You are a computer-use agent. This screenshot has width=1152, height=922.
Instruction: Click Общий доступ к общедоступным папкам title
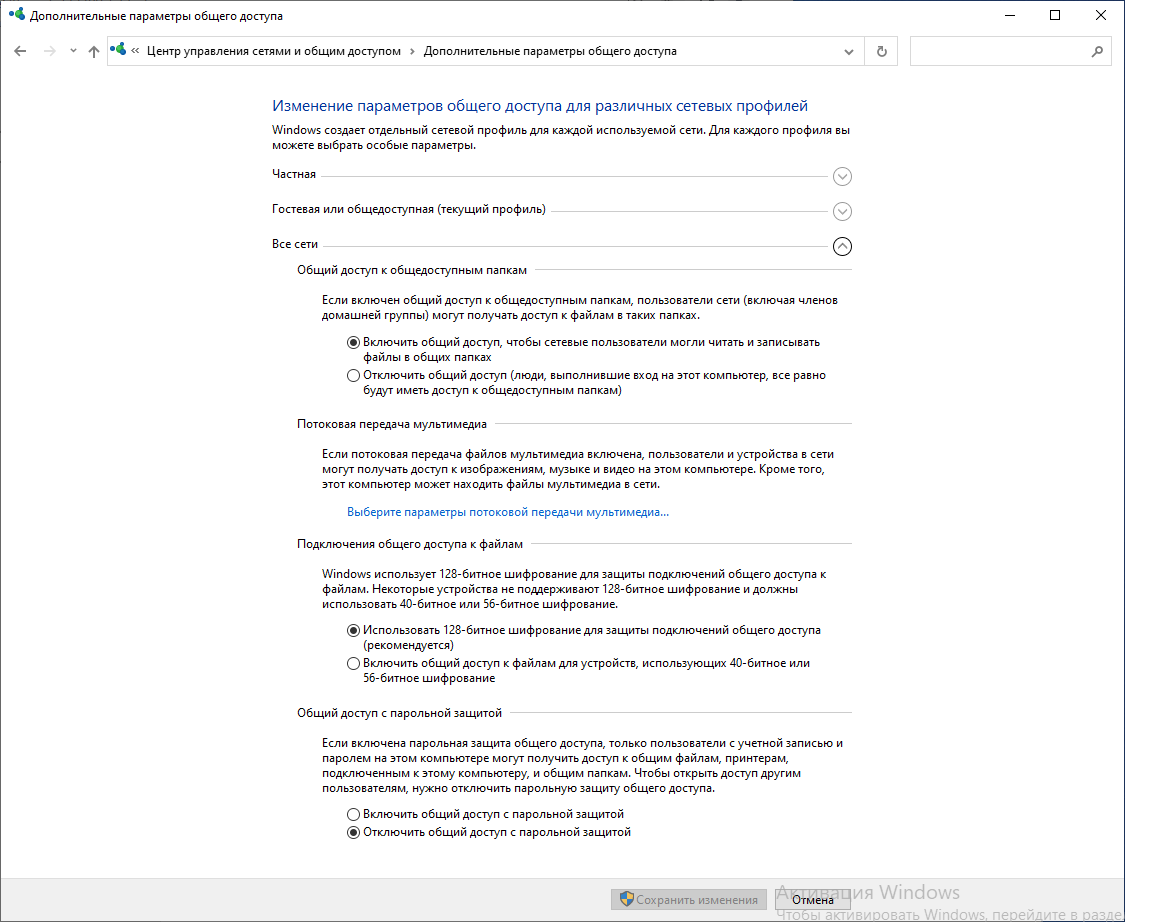(412, 270)
